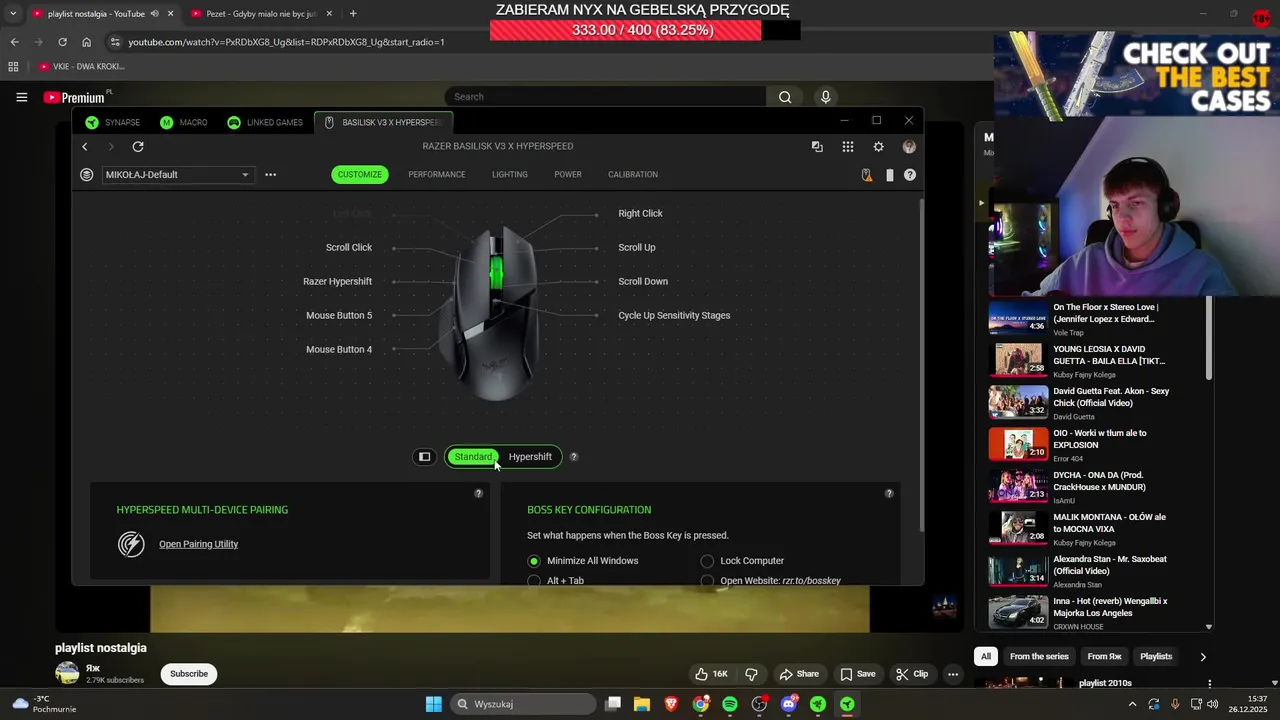Screen dimensions: 1280x720
Task: Edit the Scroll Down assignment
Action: pos(643,282)
